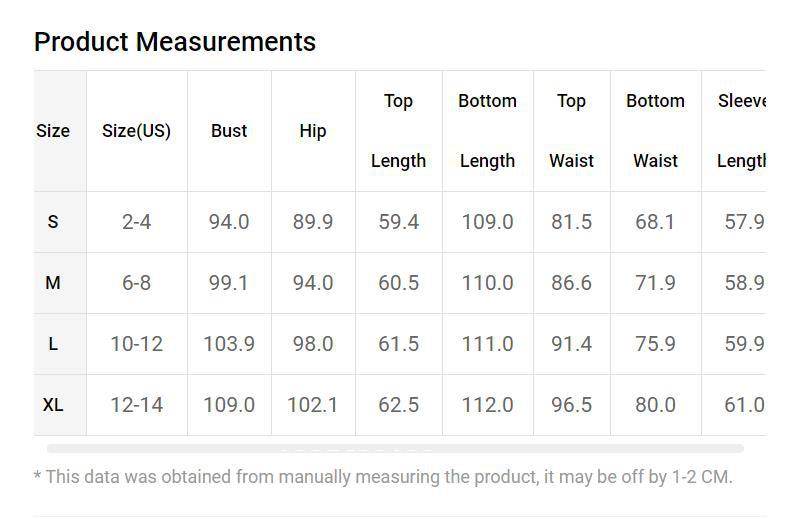Click the Top Waist column header

click(x=572, y=131)
